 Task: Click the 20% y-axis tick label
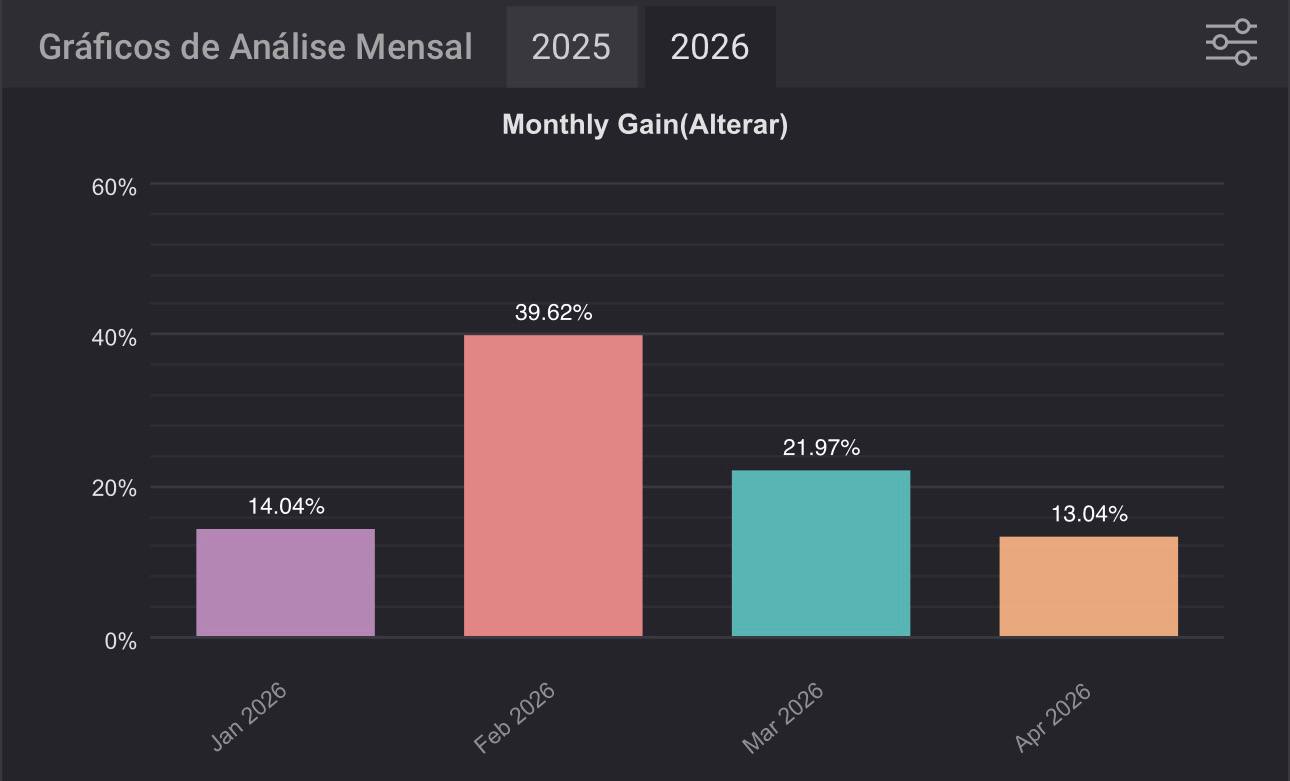pyautogui.click(x=114, y=489)
